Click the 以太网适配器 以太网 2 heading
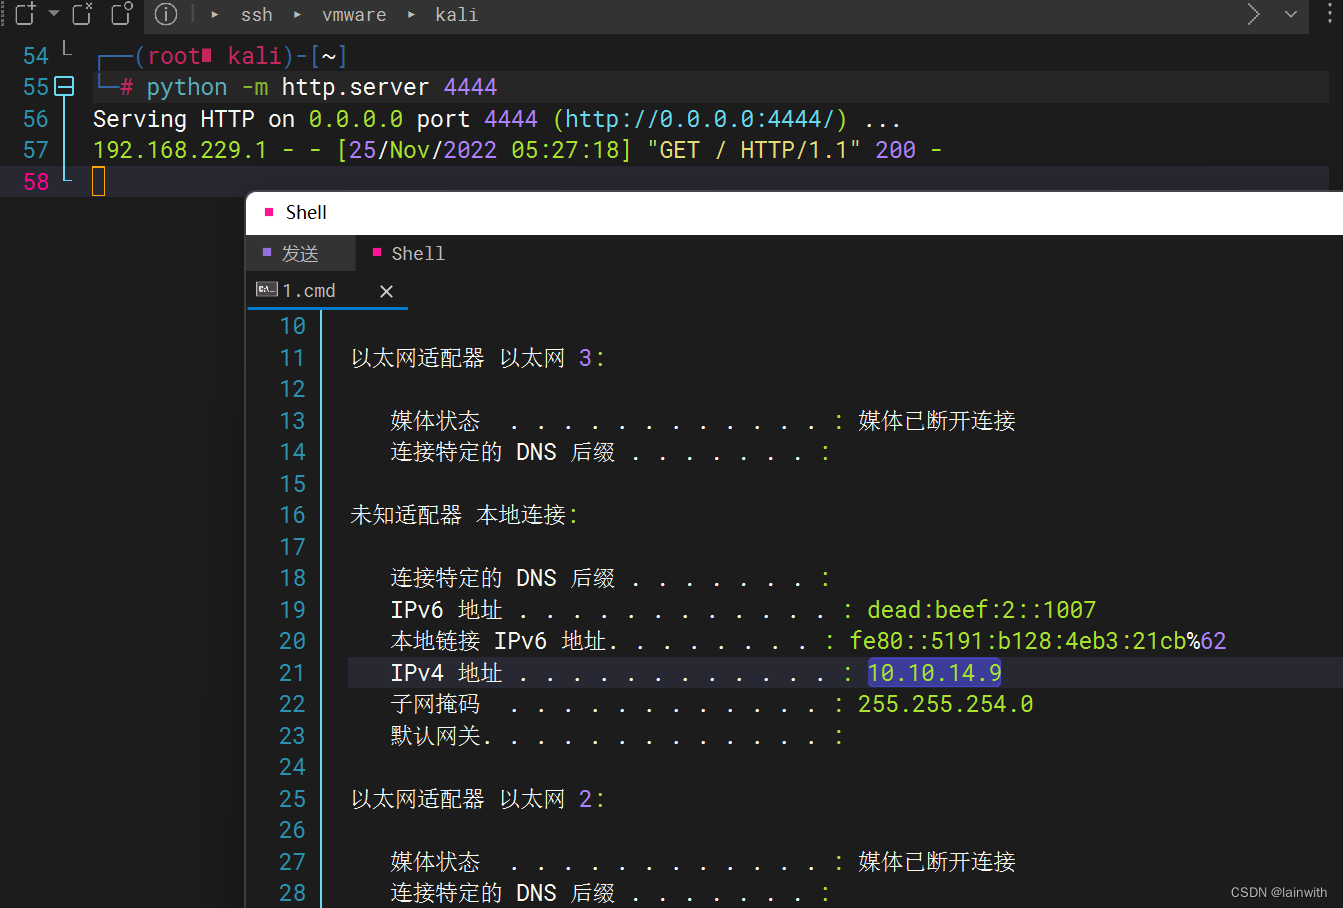 click(478, 799)
